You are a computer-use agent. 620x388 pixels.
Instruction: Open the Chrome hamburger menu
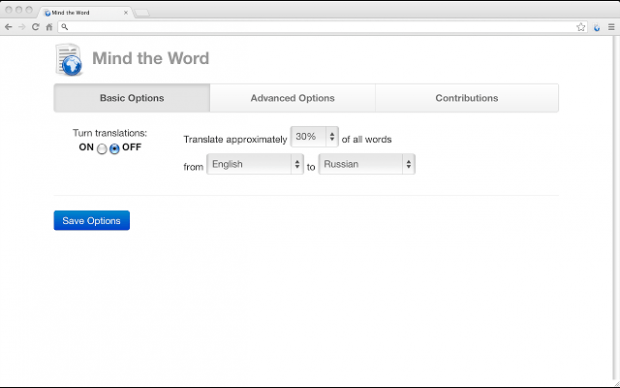pos(611,27)
